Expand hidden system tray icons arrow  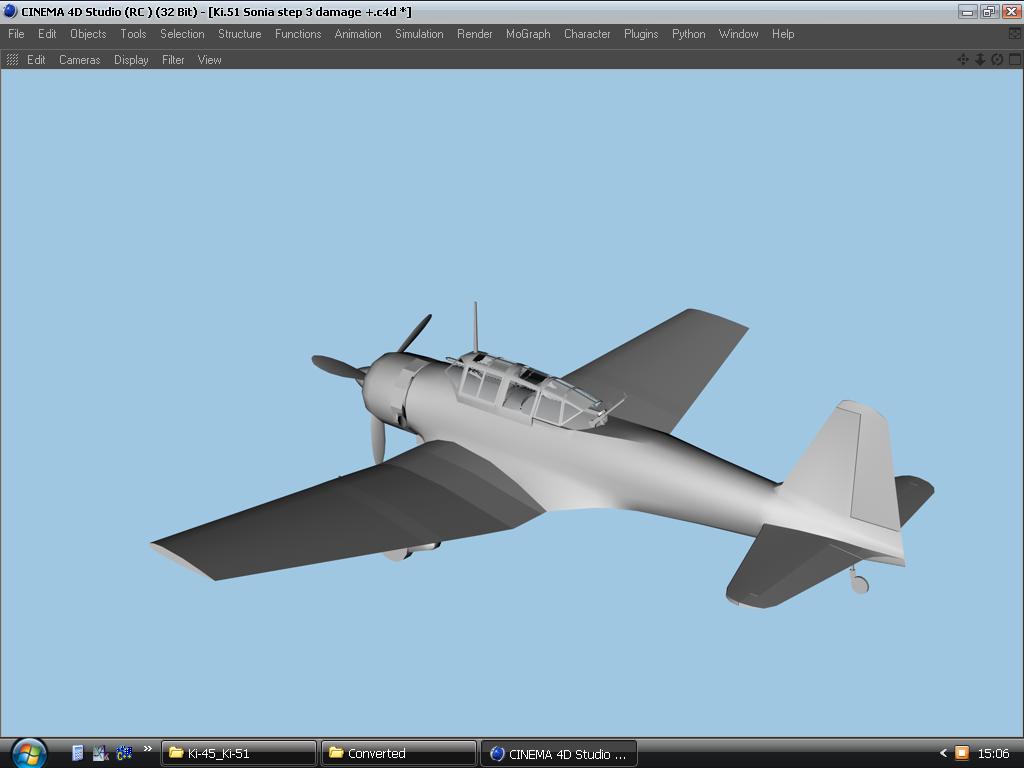942,753
